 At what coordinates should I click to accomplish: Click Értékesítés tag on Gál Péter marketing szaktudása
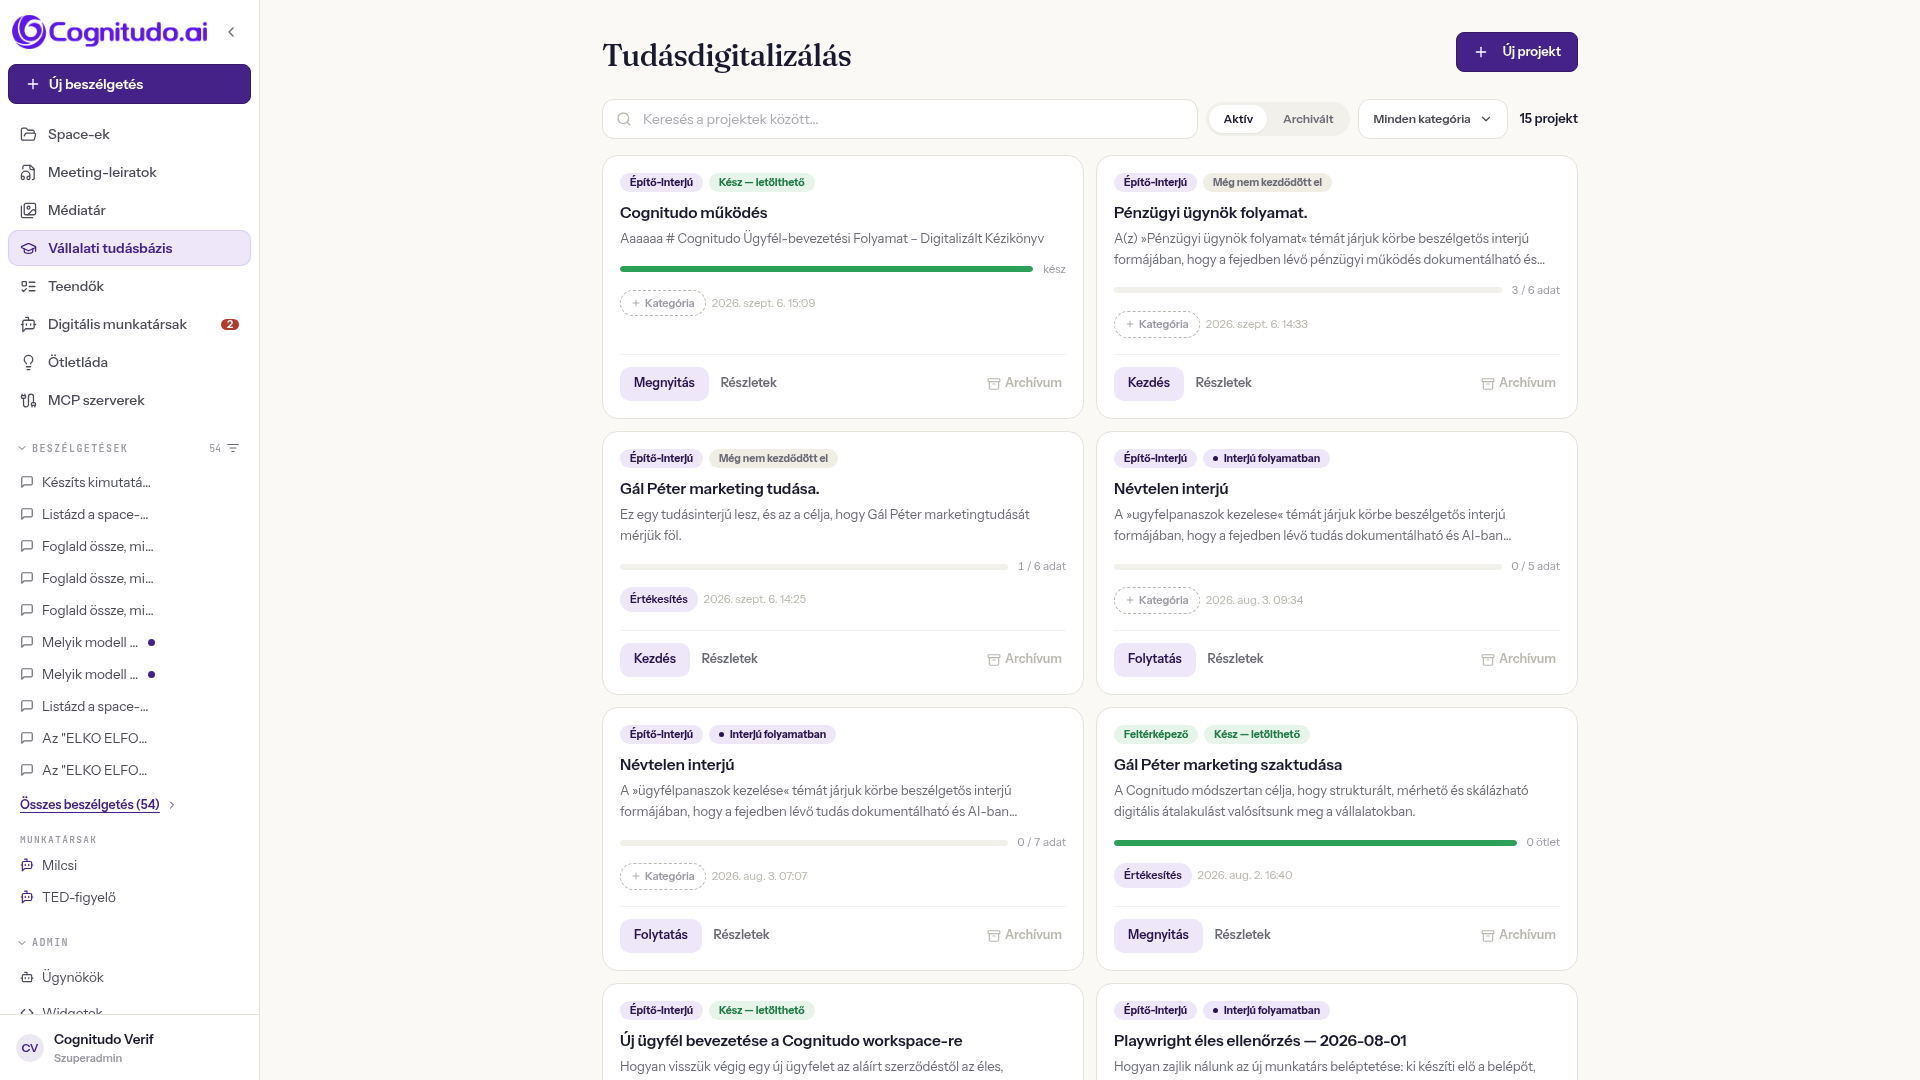pos(1153,875)
